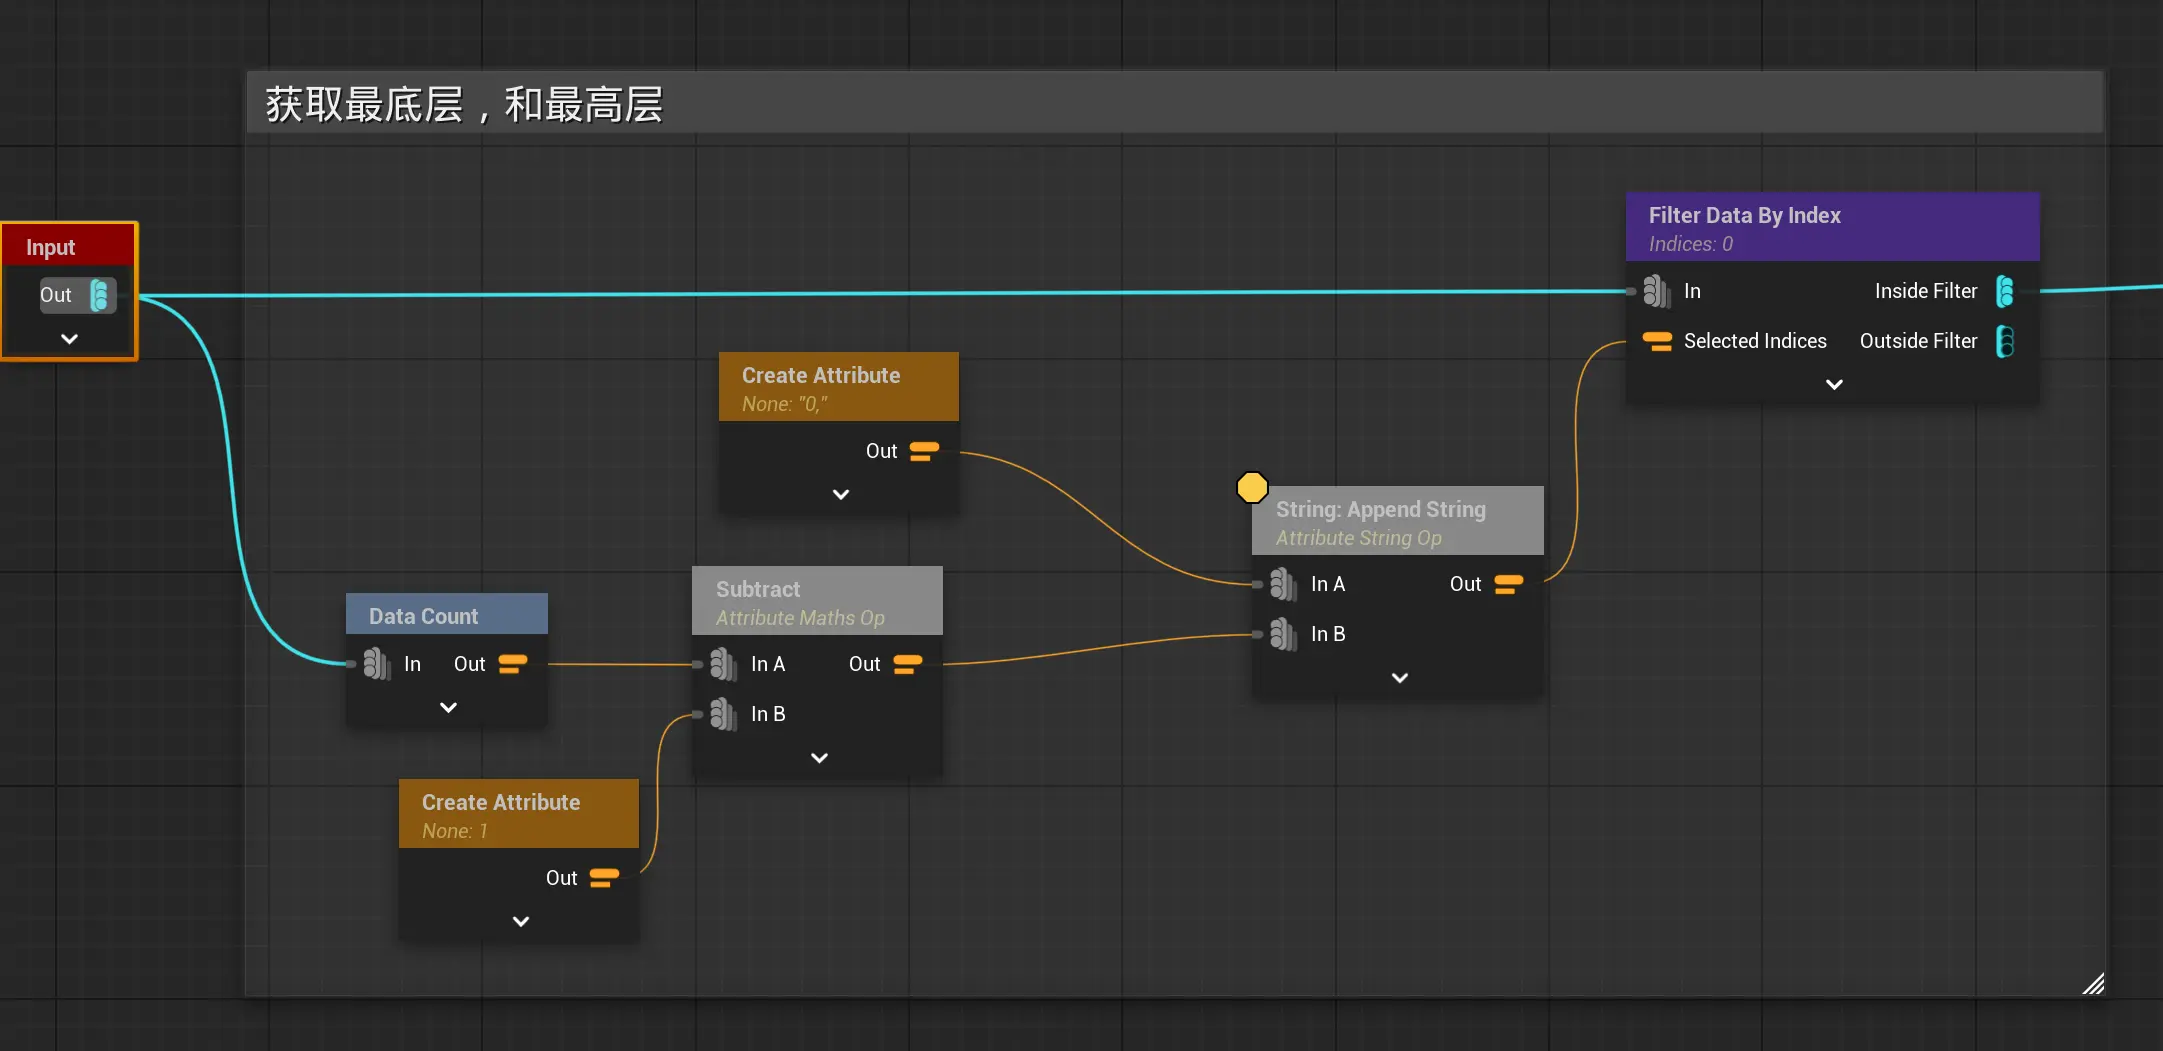Select the Filter Data By Index title
Viewport: 2163px width, 1051px height.
click(x=1744, y=215)
